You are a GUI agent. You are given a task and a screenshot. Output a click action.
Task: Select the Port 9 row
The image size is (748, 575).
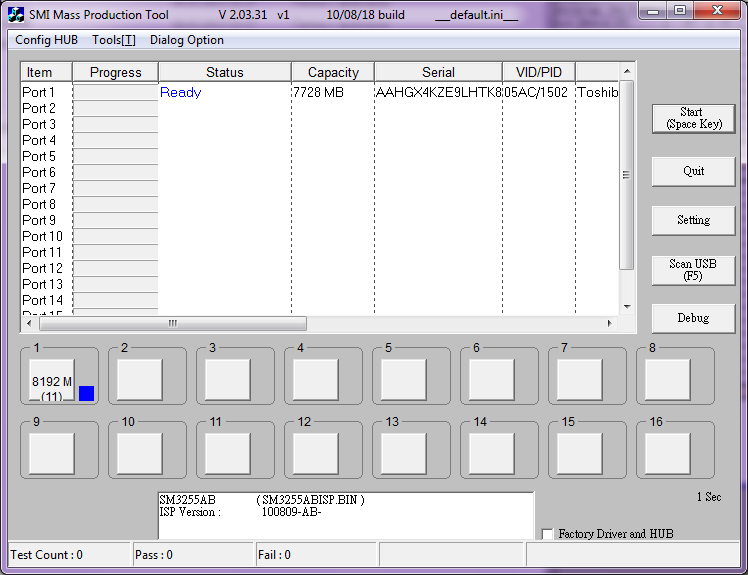[x=320, y=220]
